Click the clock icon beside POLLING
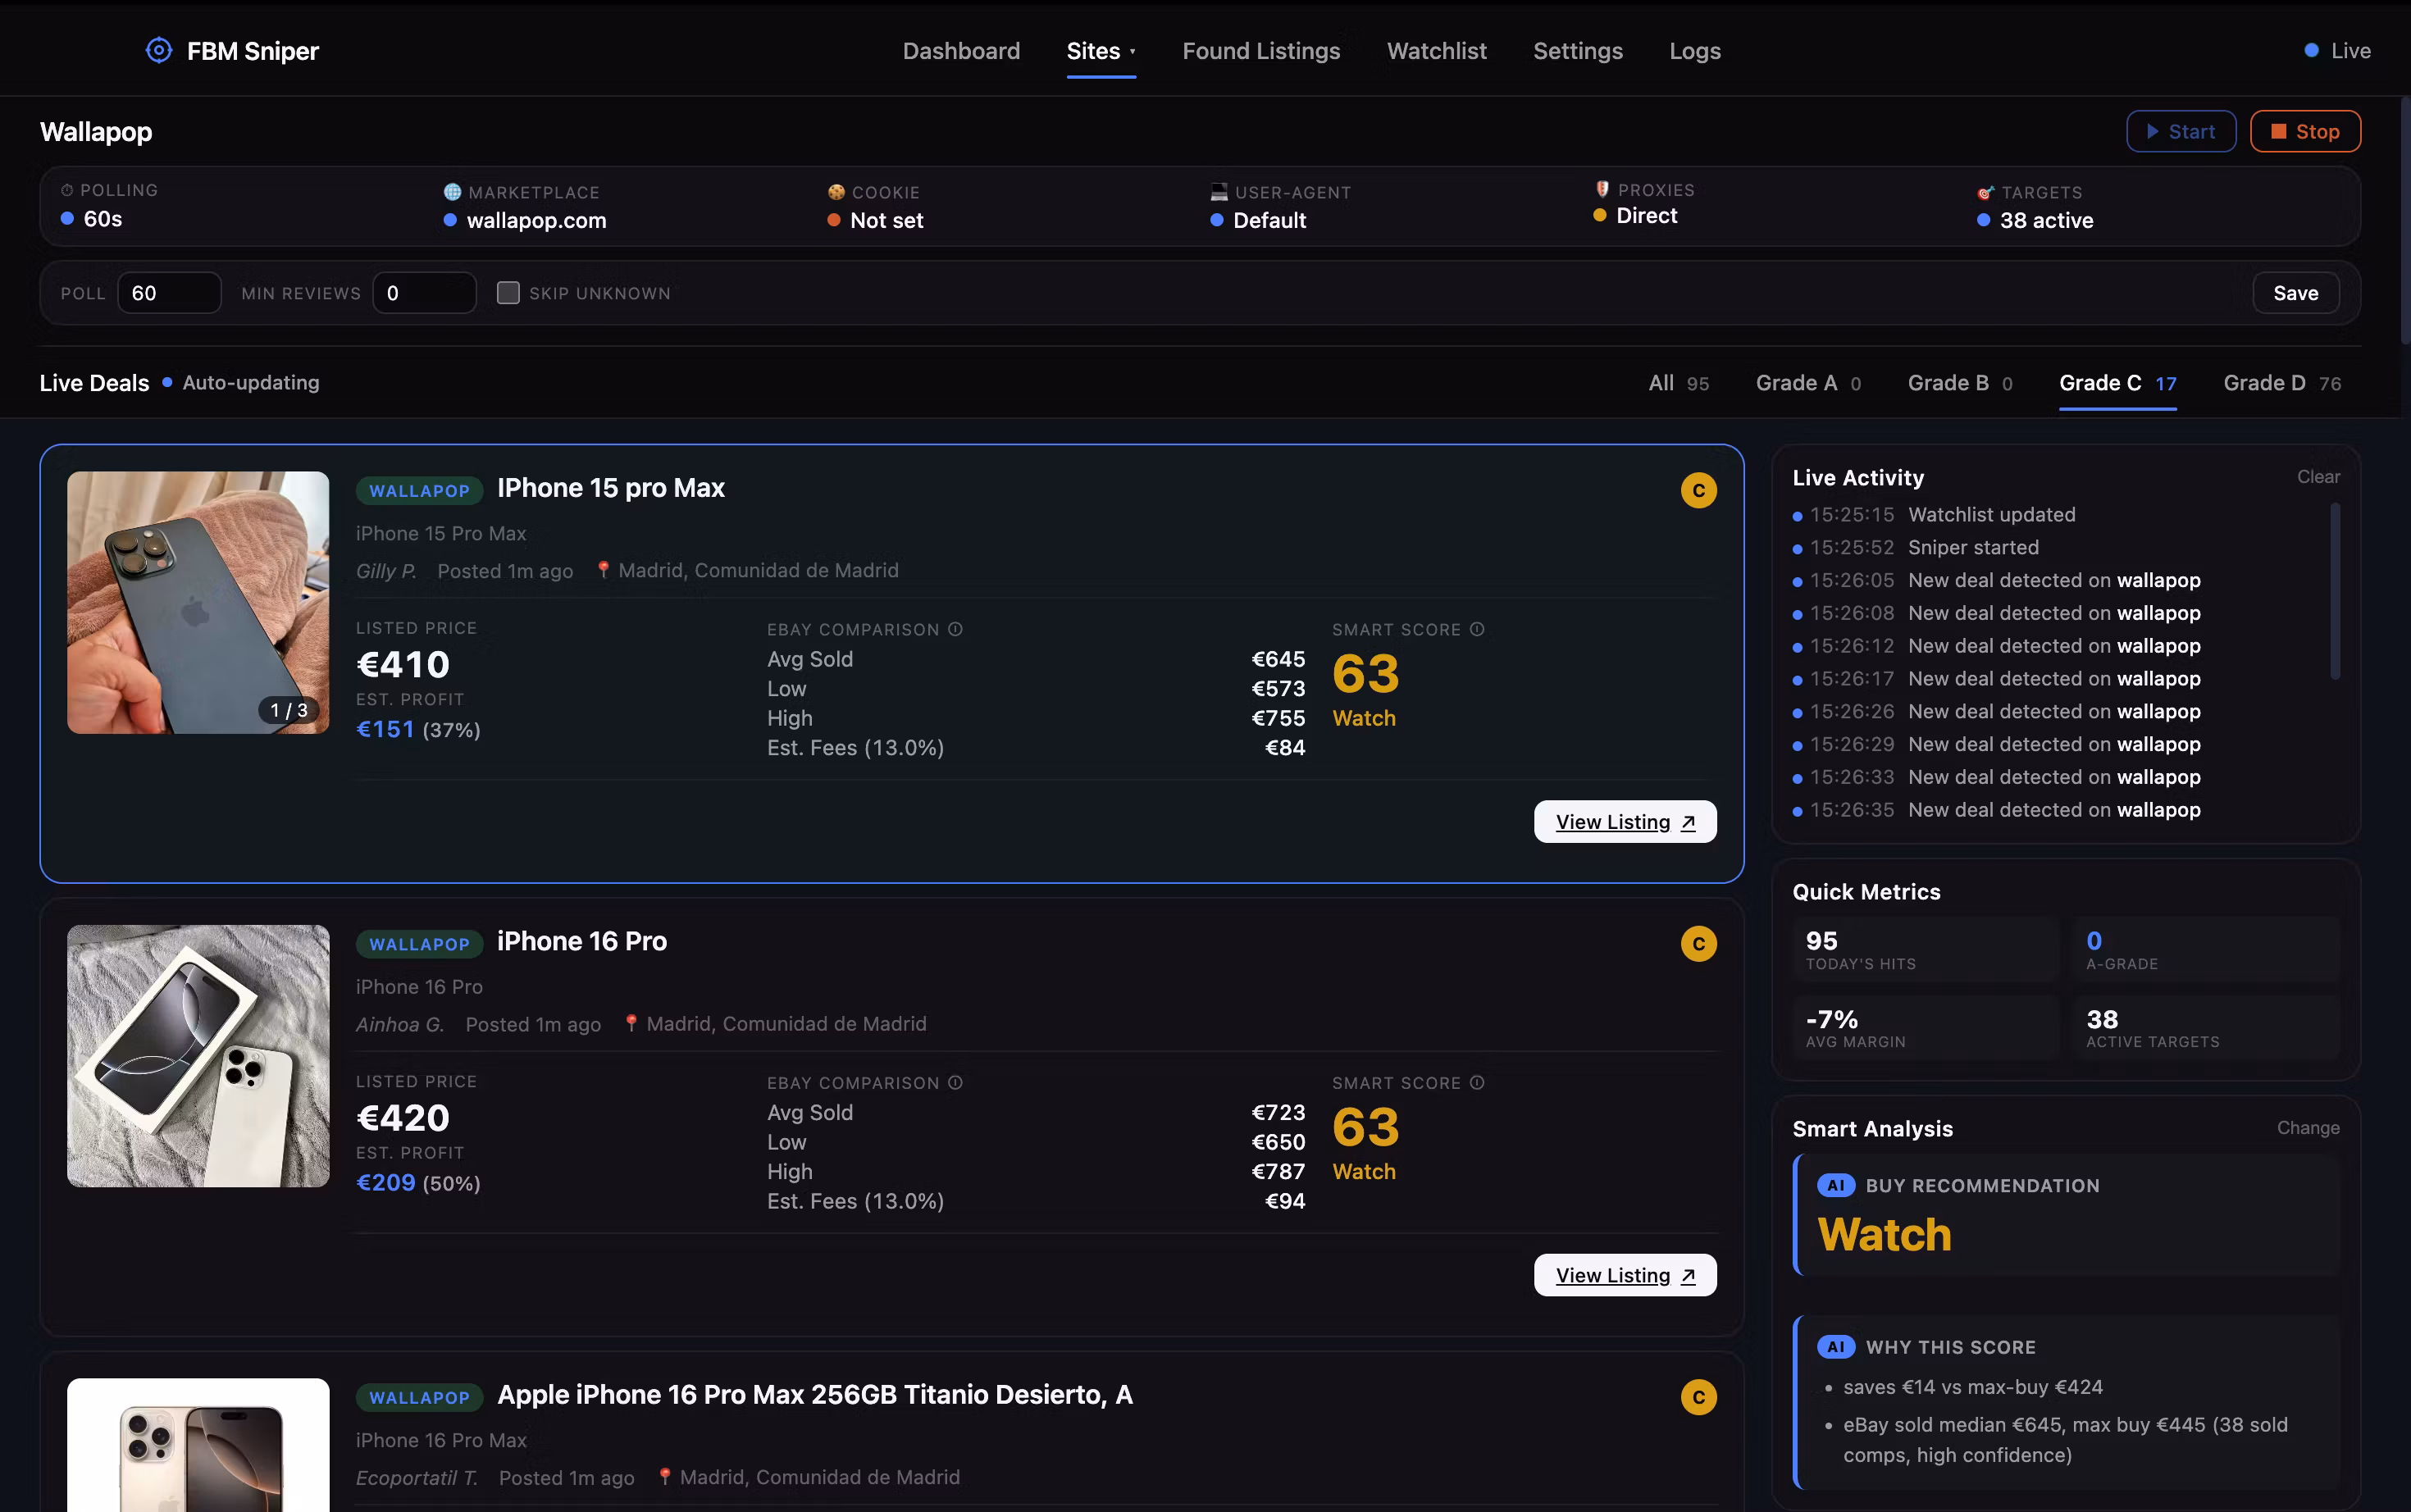 pos(67,190)
